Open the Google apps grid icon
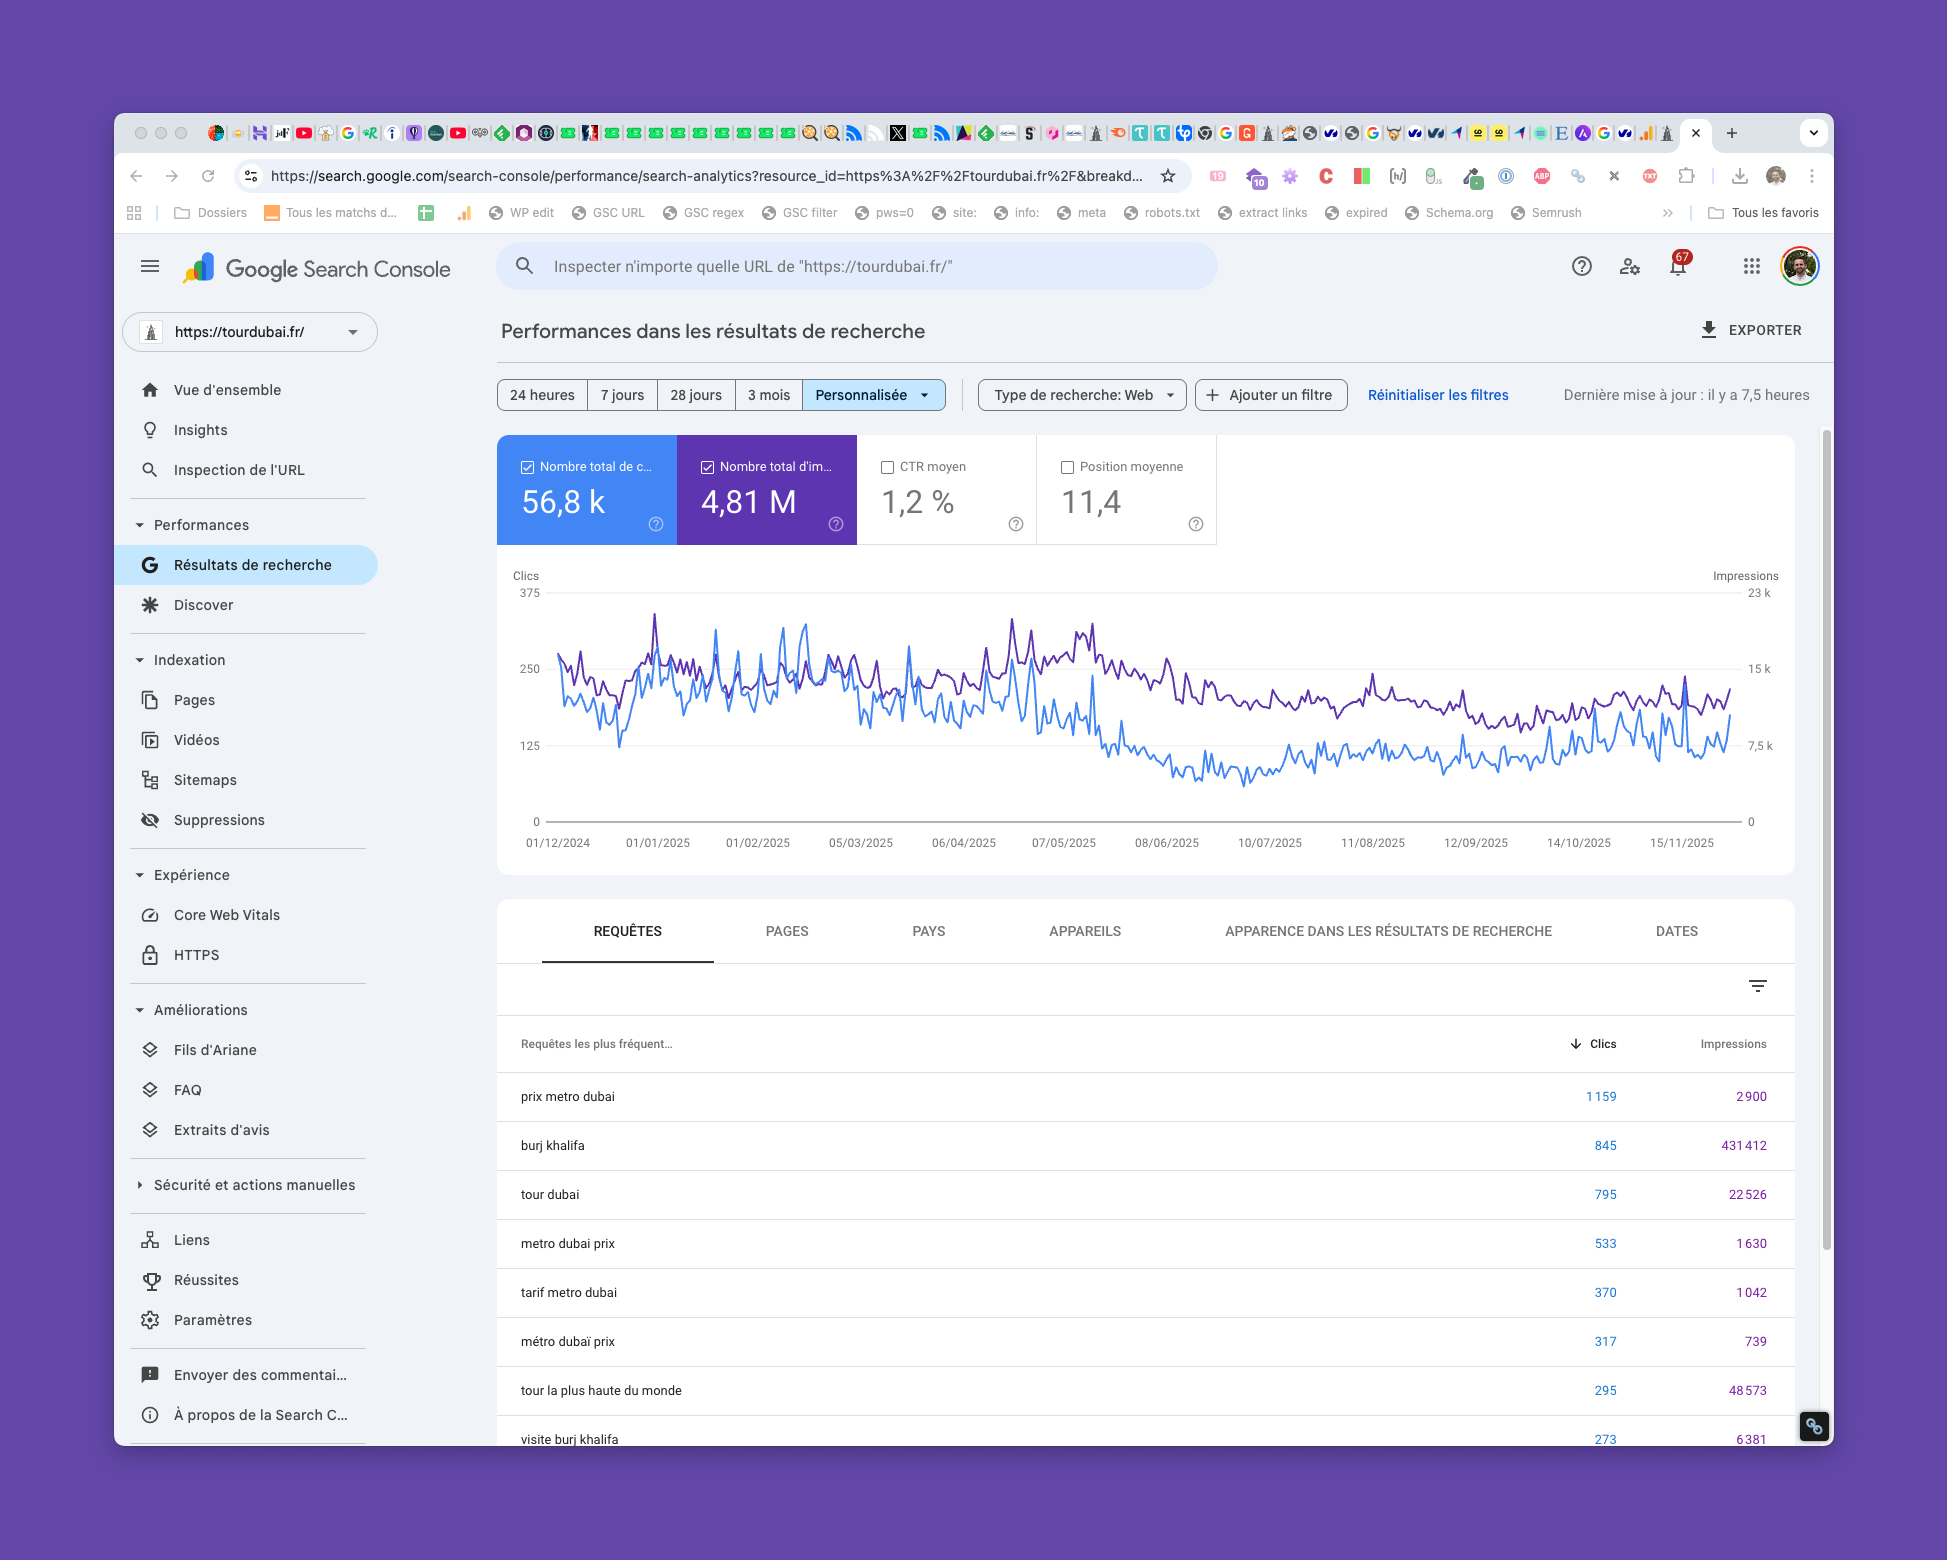1947x1560 pixels. [1751, 266]
